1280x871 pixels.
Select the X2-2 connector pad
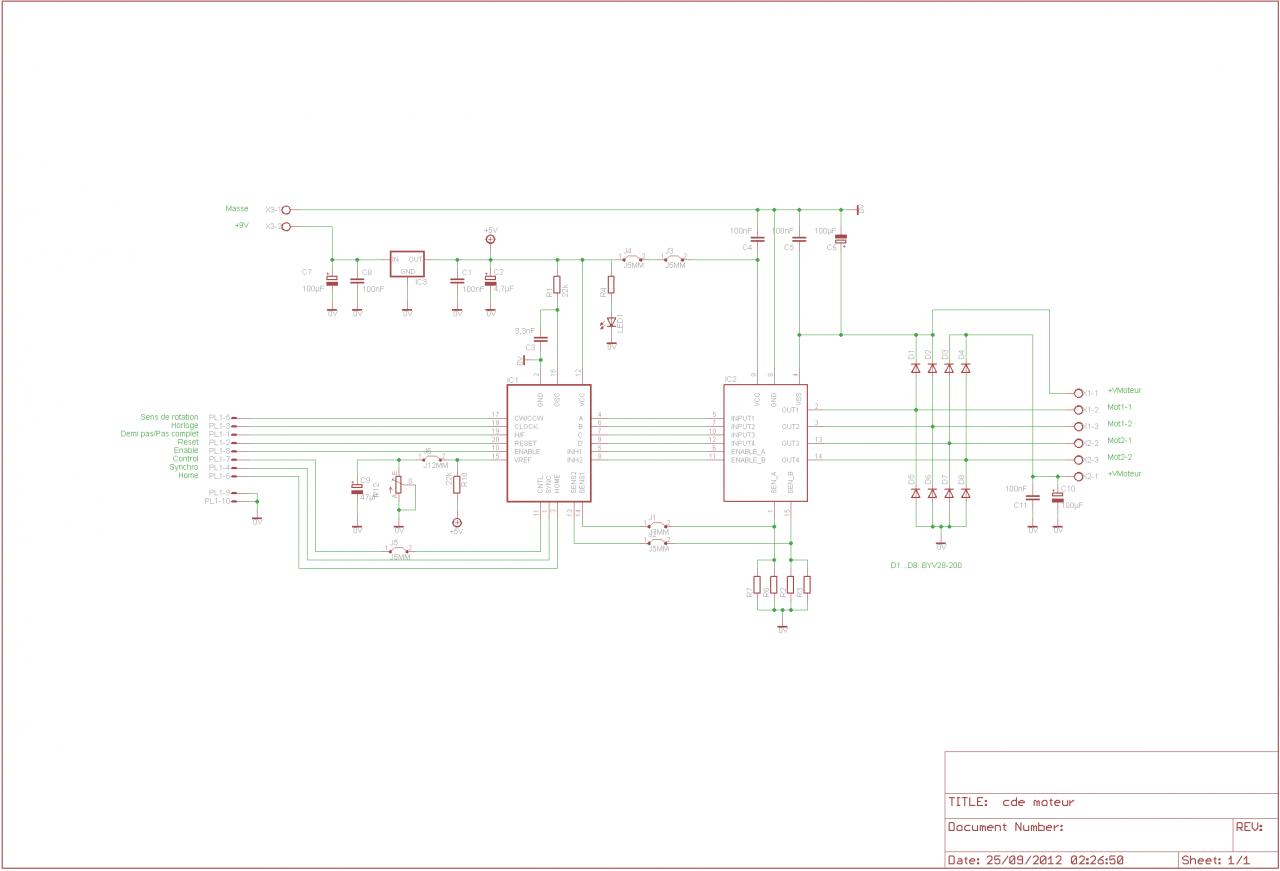1078,443
